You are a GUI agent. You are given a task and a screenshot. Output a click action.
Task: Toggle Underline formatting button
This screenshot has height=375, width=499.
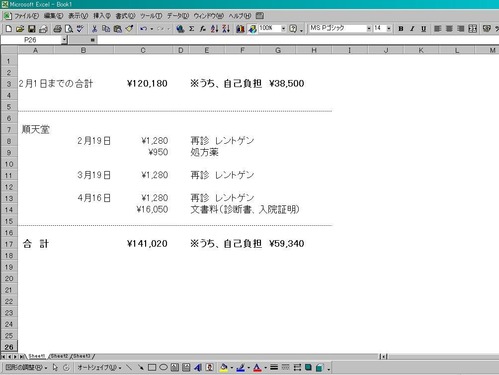click(424, 29)
